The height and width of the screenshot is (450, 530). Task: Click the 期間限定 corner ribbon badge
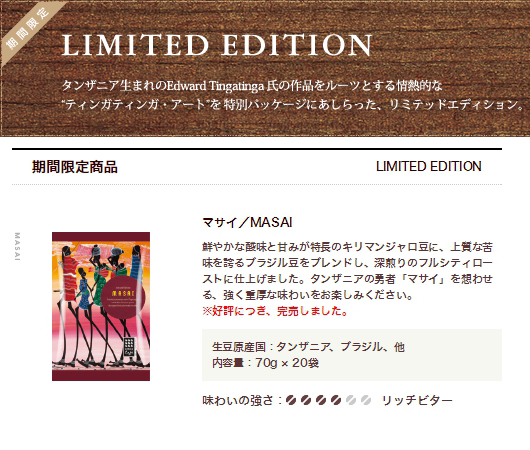point(27,29)
